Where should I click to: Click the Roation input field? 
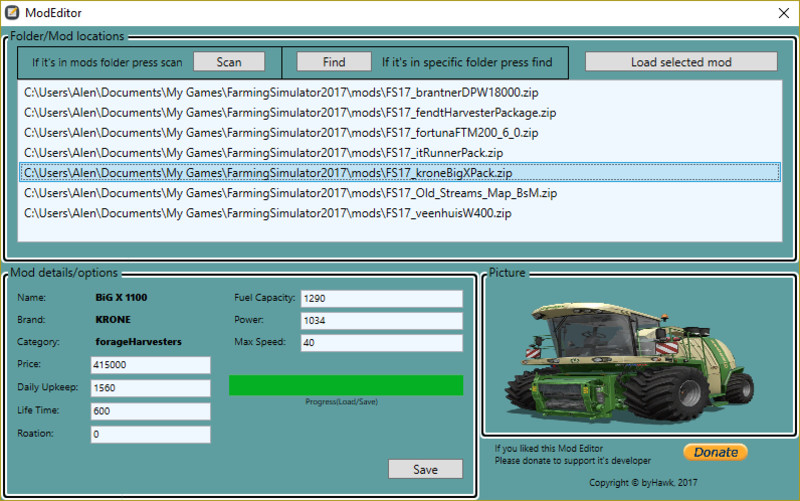click(150, 434)
